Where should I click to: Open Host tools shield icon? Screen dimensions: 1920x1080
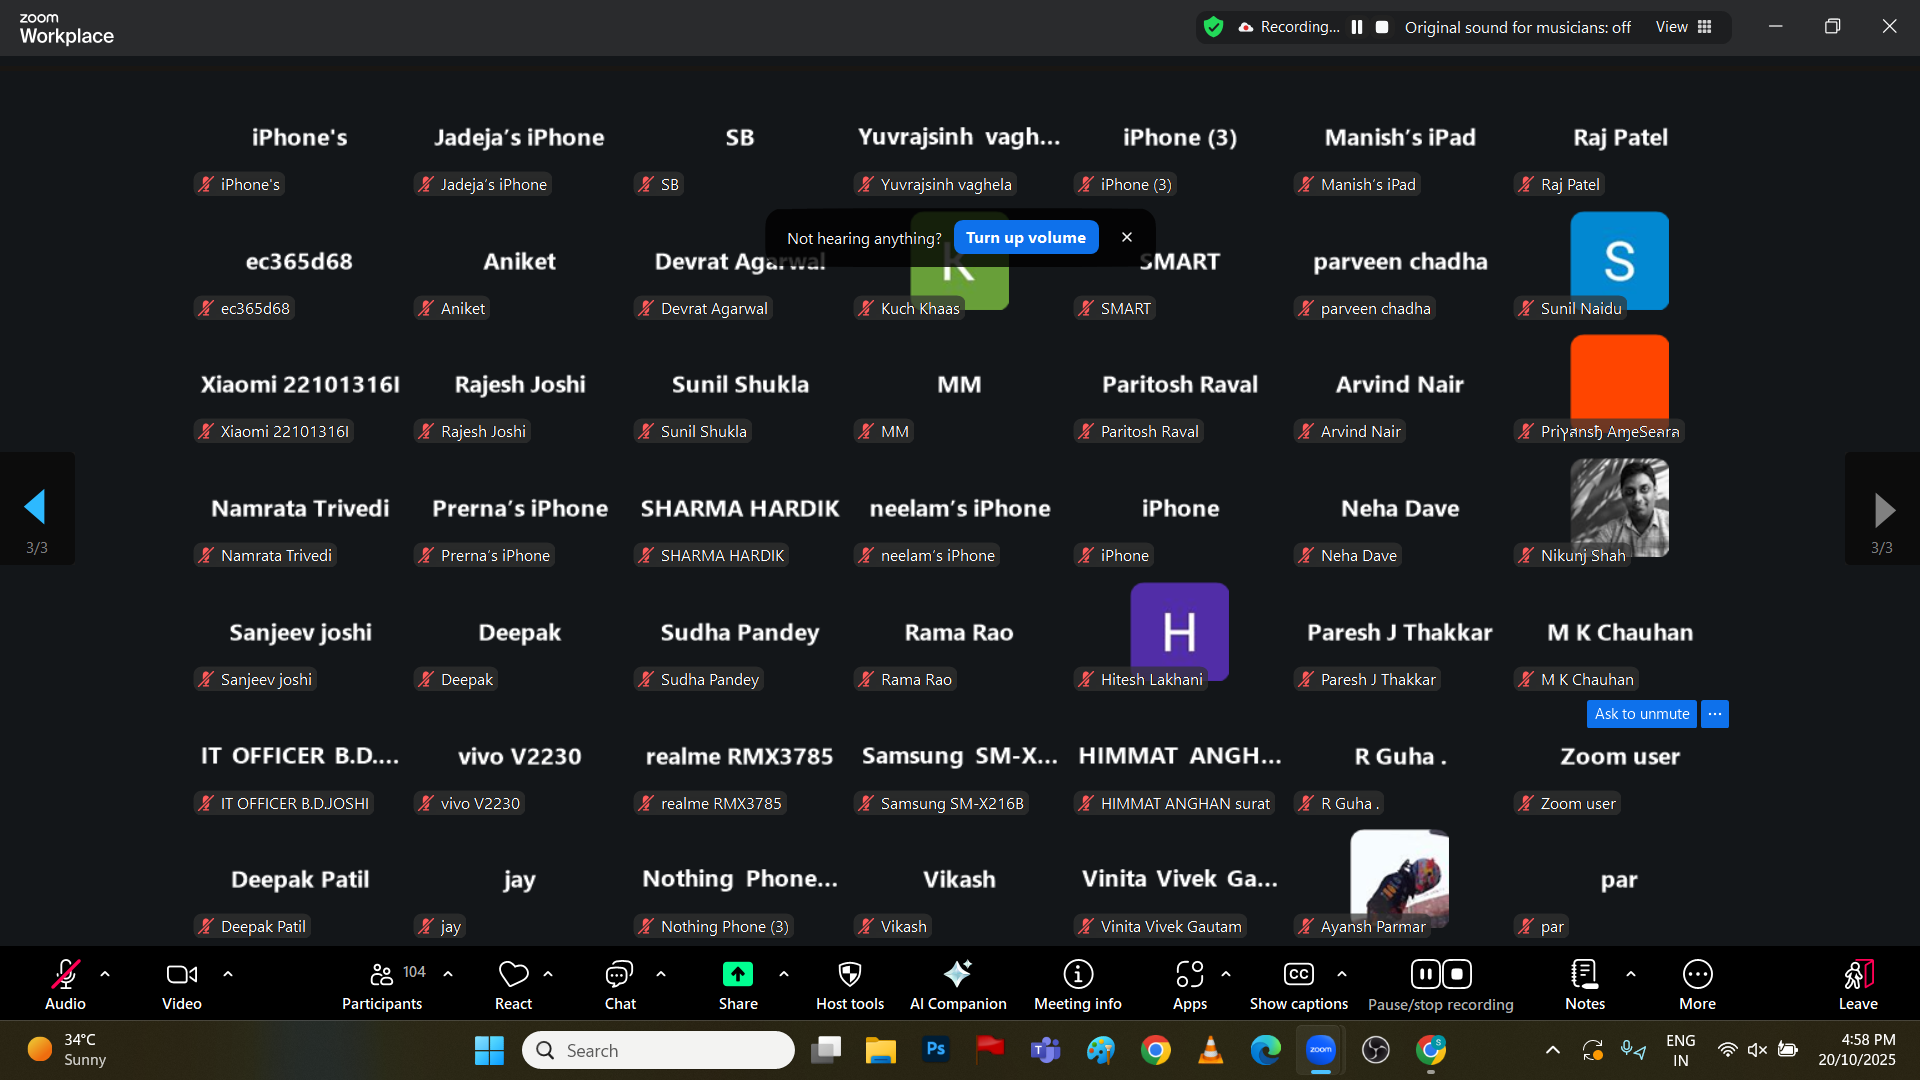[x=849, y=975]
